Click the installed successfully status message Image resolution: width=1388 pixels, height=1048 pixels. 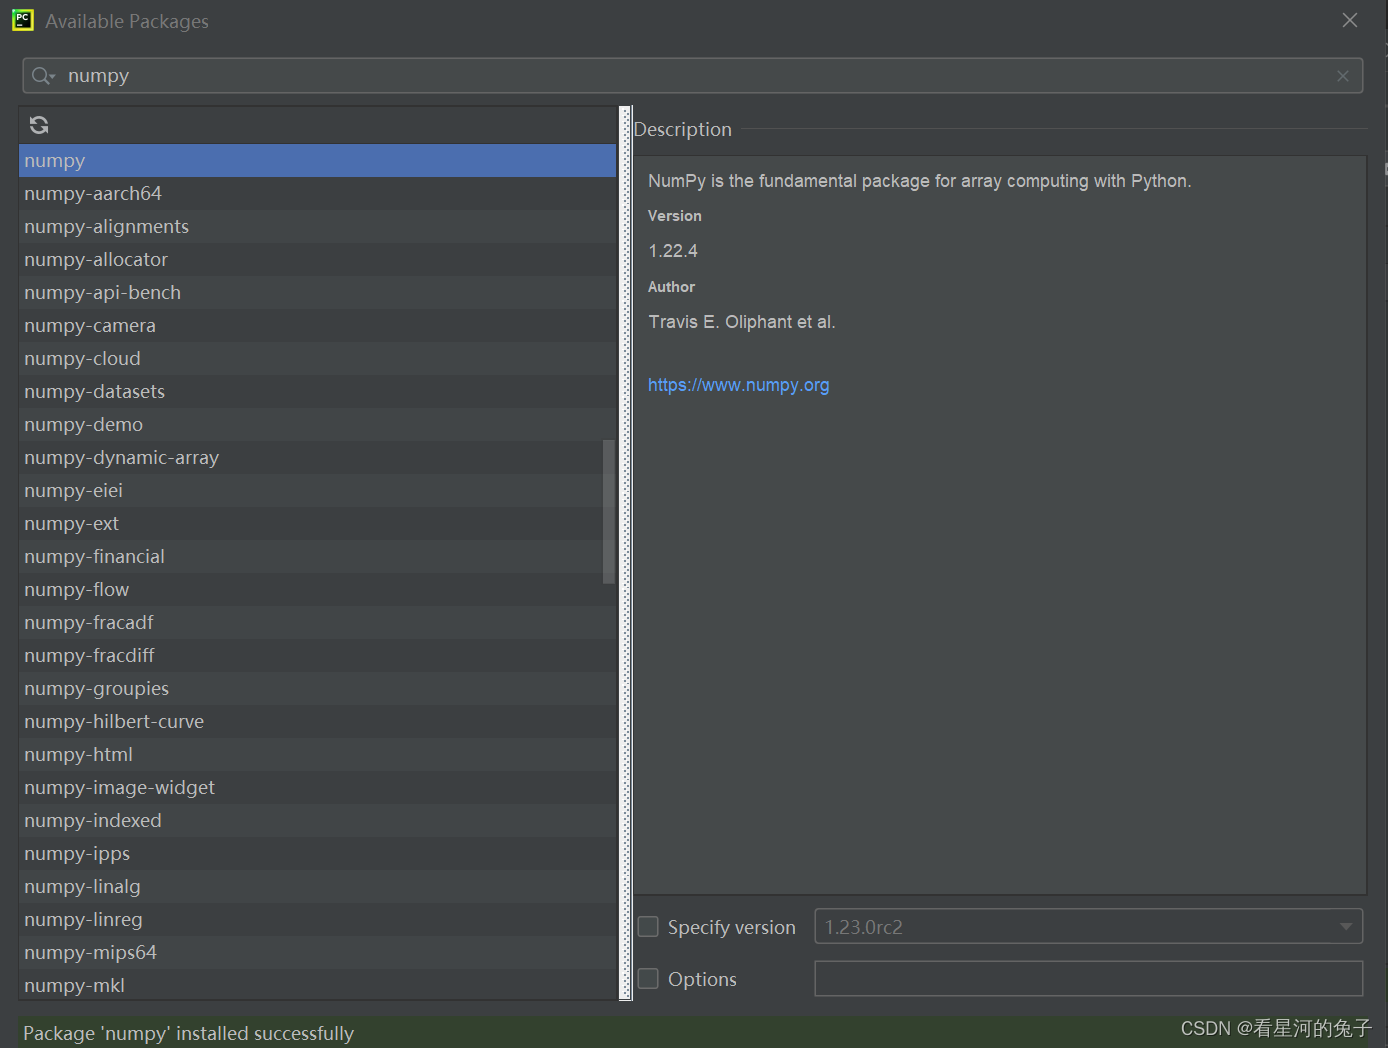[189, 1033]
